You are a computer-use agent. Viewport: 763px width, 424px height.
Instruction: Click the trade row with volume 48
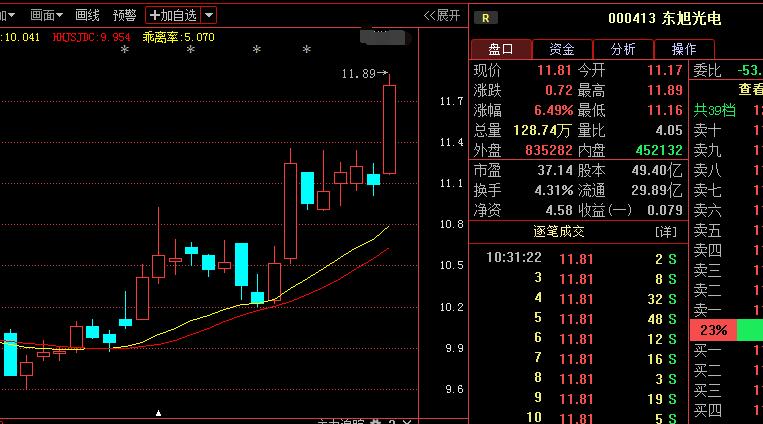pos(579,319)
